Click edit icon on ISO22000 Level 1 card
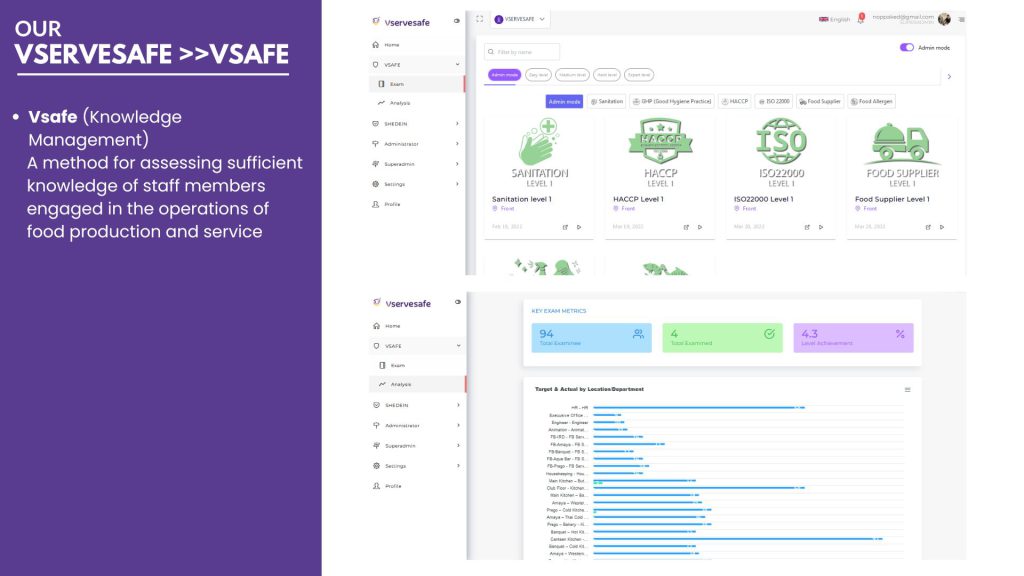Screen dimensions: 1024x576 pyautogui.click(x=807, y=227)
